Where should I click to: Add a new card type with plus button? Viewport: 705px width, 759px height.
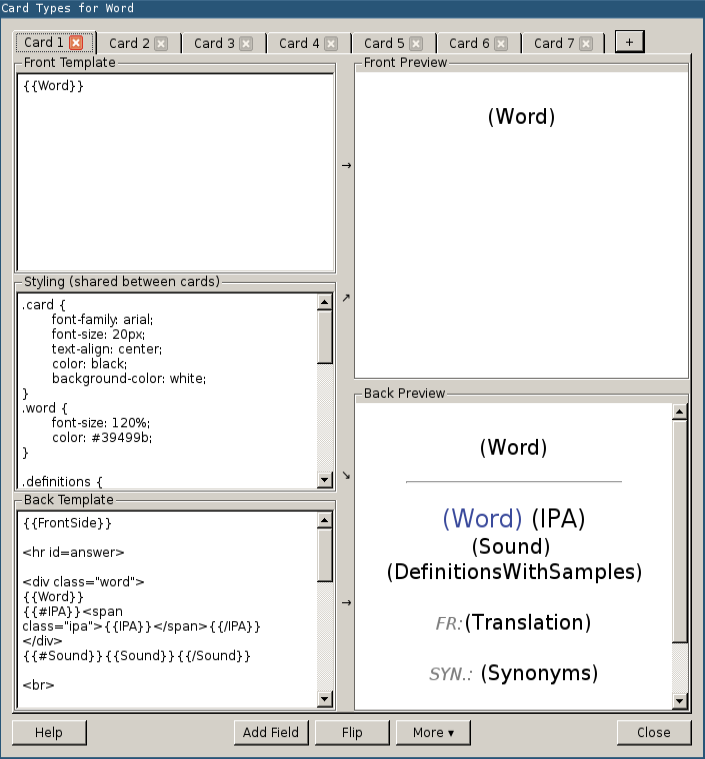629,42
